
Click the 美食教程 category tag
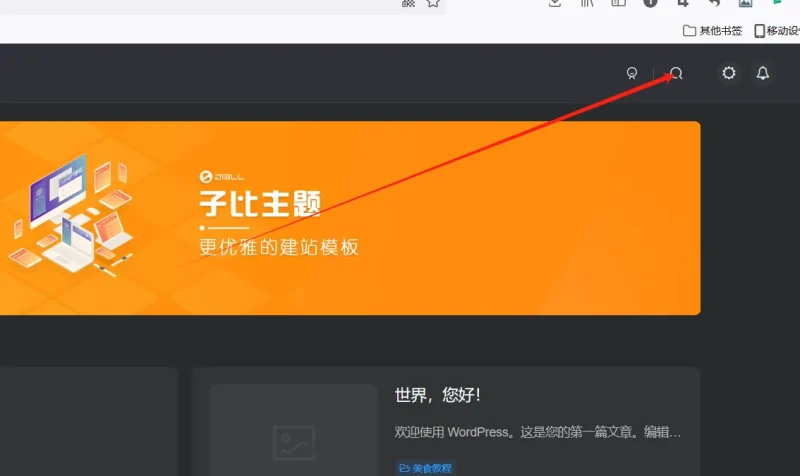pos(426,468)
